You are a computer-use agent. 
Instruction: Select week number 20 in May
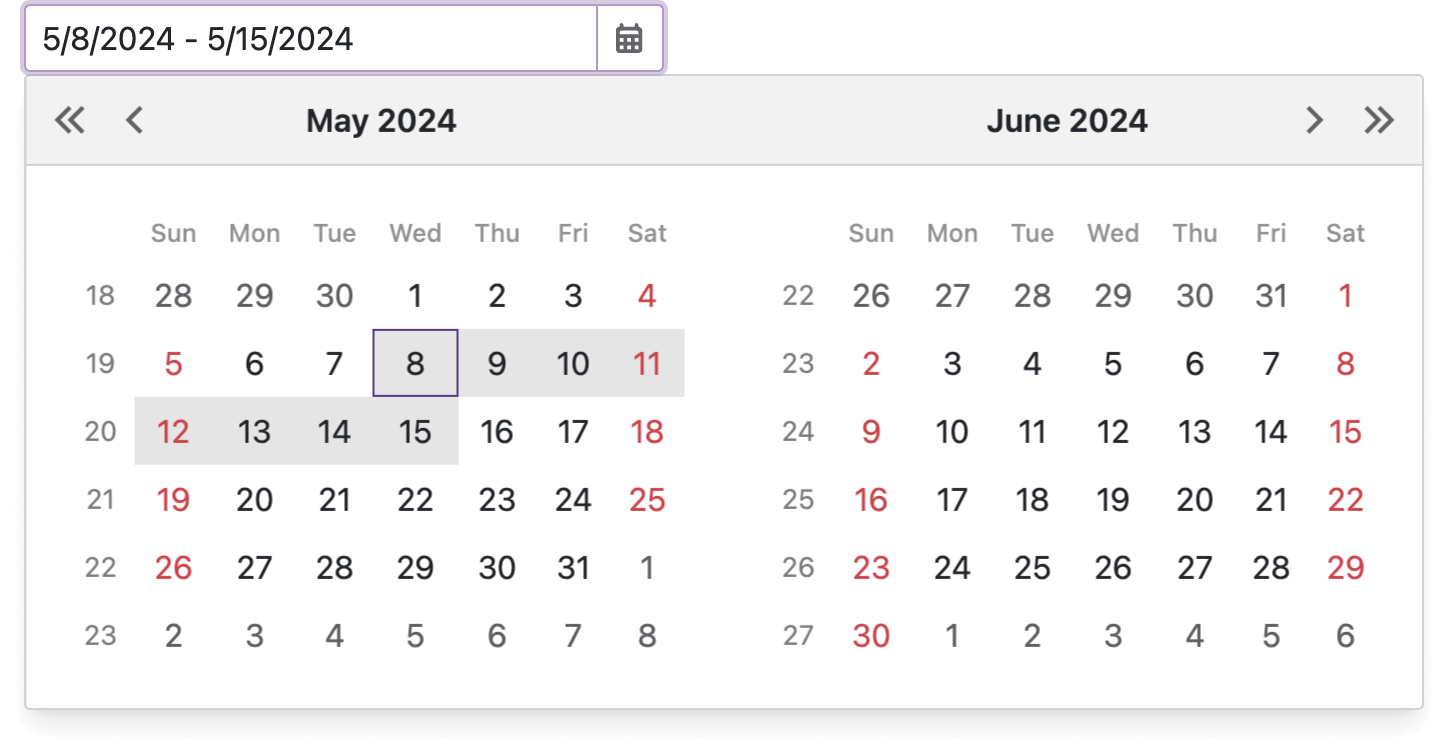tap(99, 432)
